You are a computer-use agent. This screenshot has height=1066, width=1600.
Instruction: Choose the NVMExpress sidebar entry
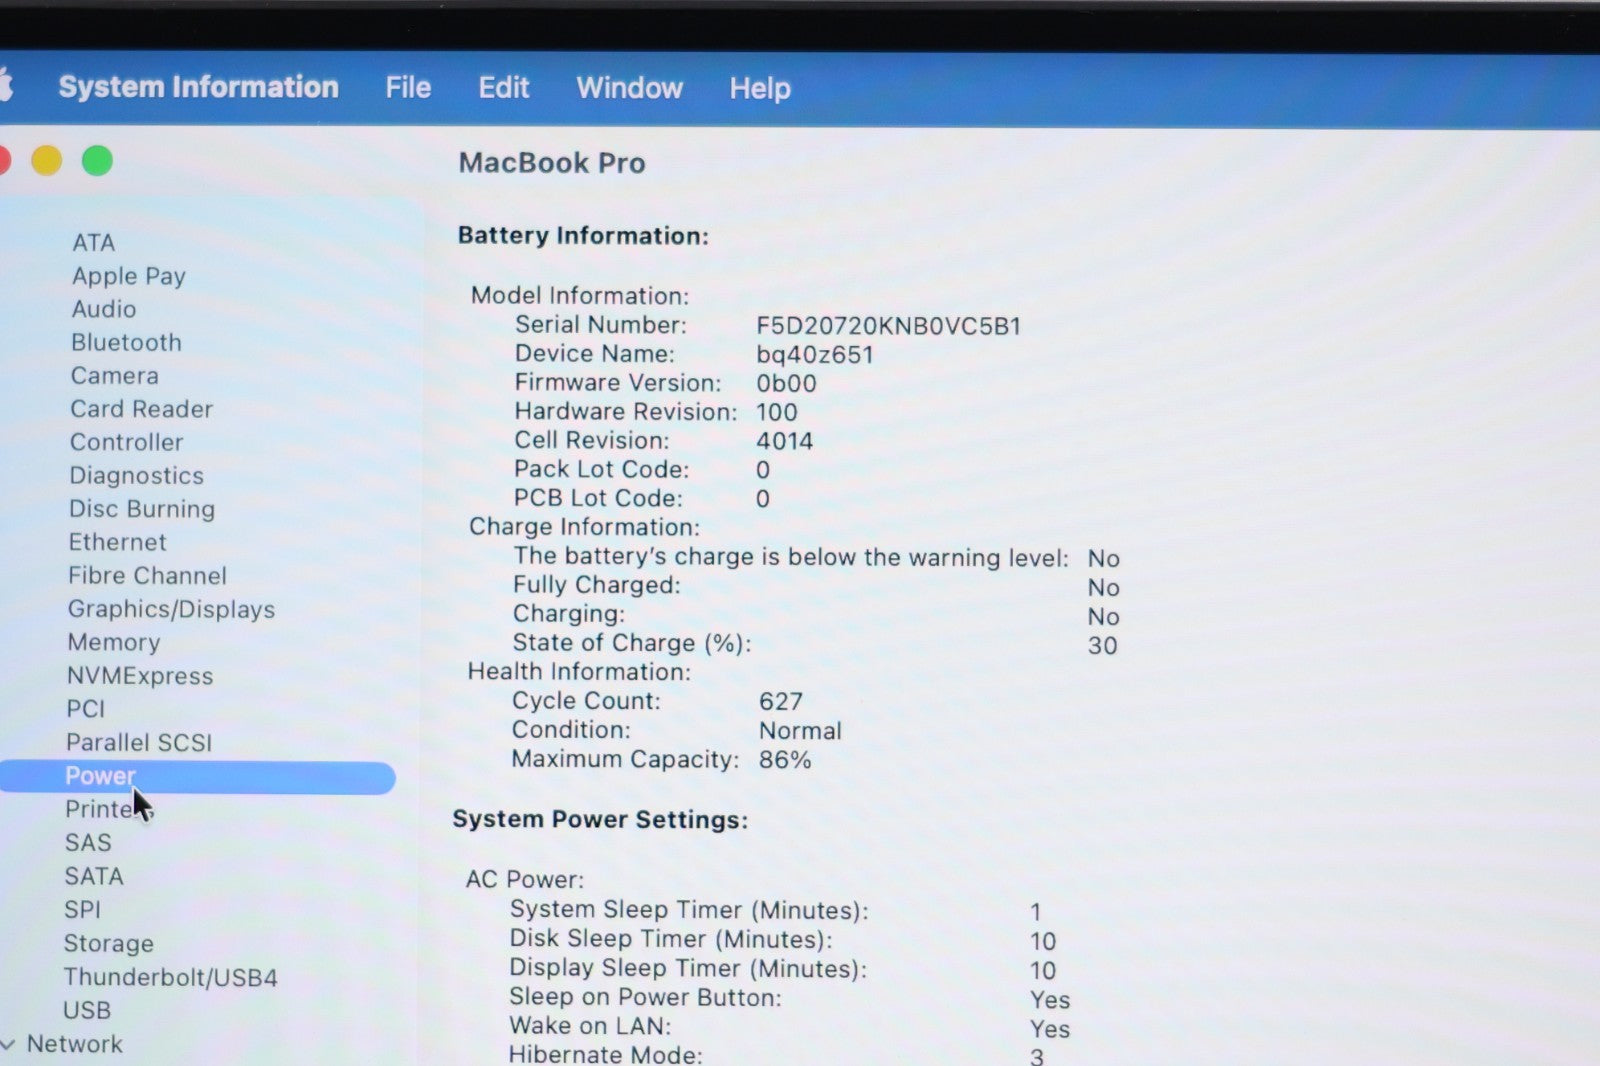click(140, 676)
